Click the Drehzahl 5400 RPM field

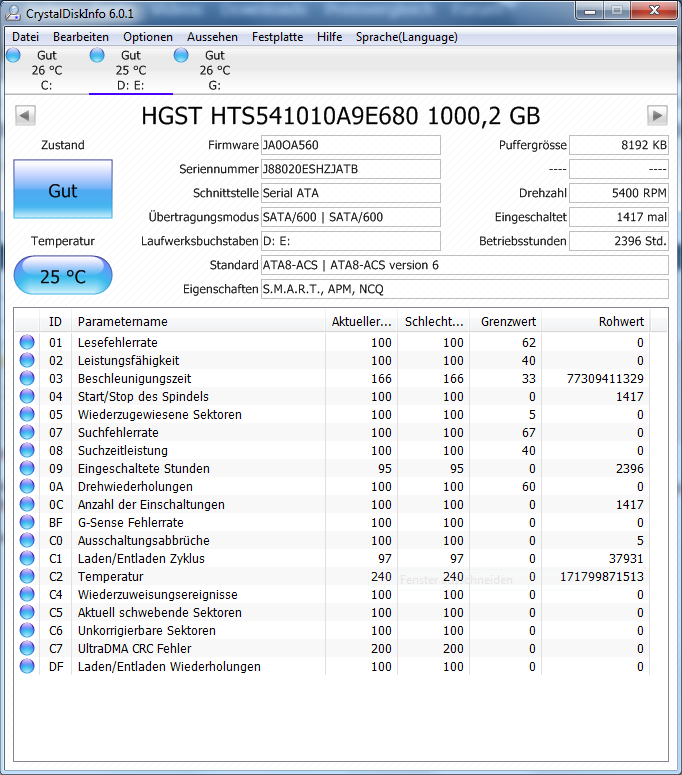click(619, 193)
